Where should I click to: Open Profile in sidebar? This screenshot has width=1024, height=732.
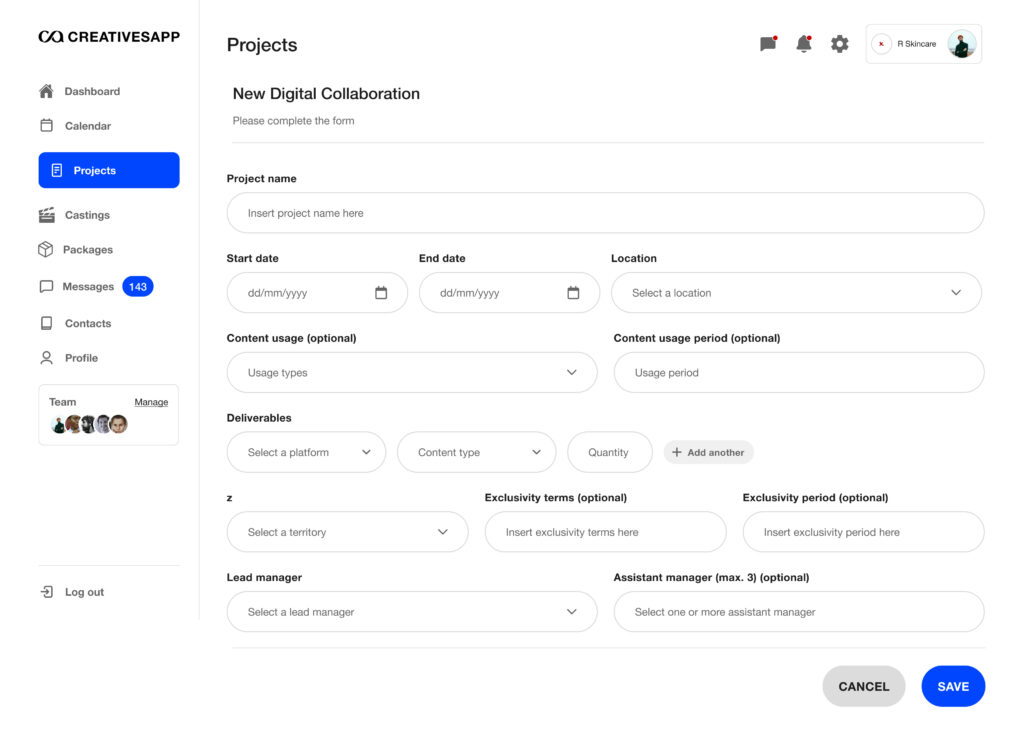[81, 358]
